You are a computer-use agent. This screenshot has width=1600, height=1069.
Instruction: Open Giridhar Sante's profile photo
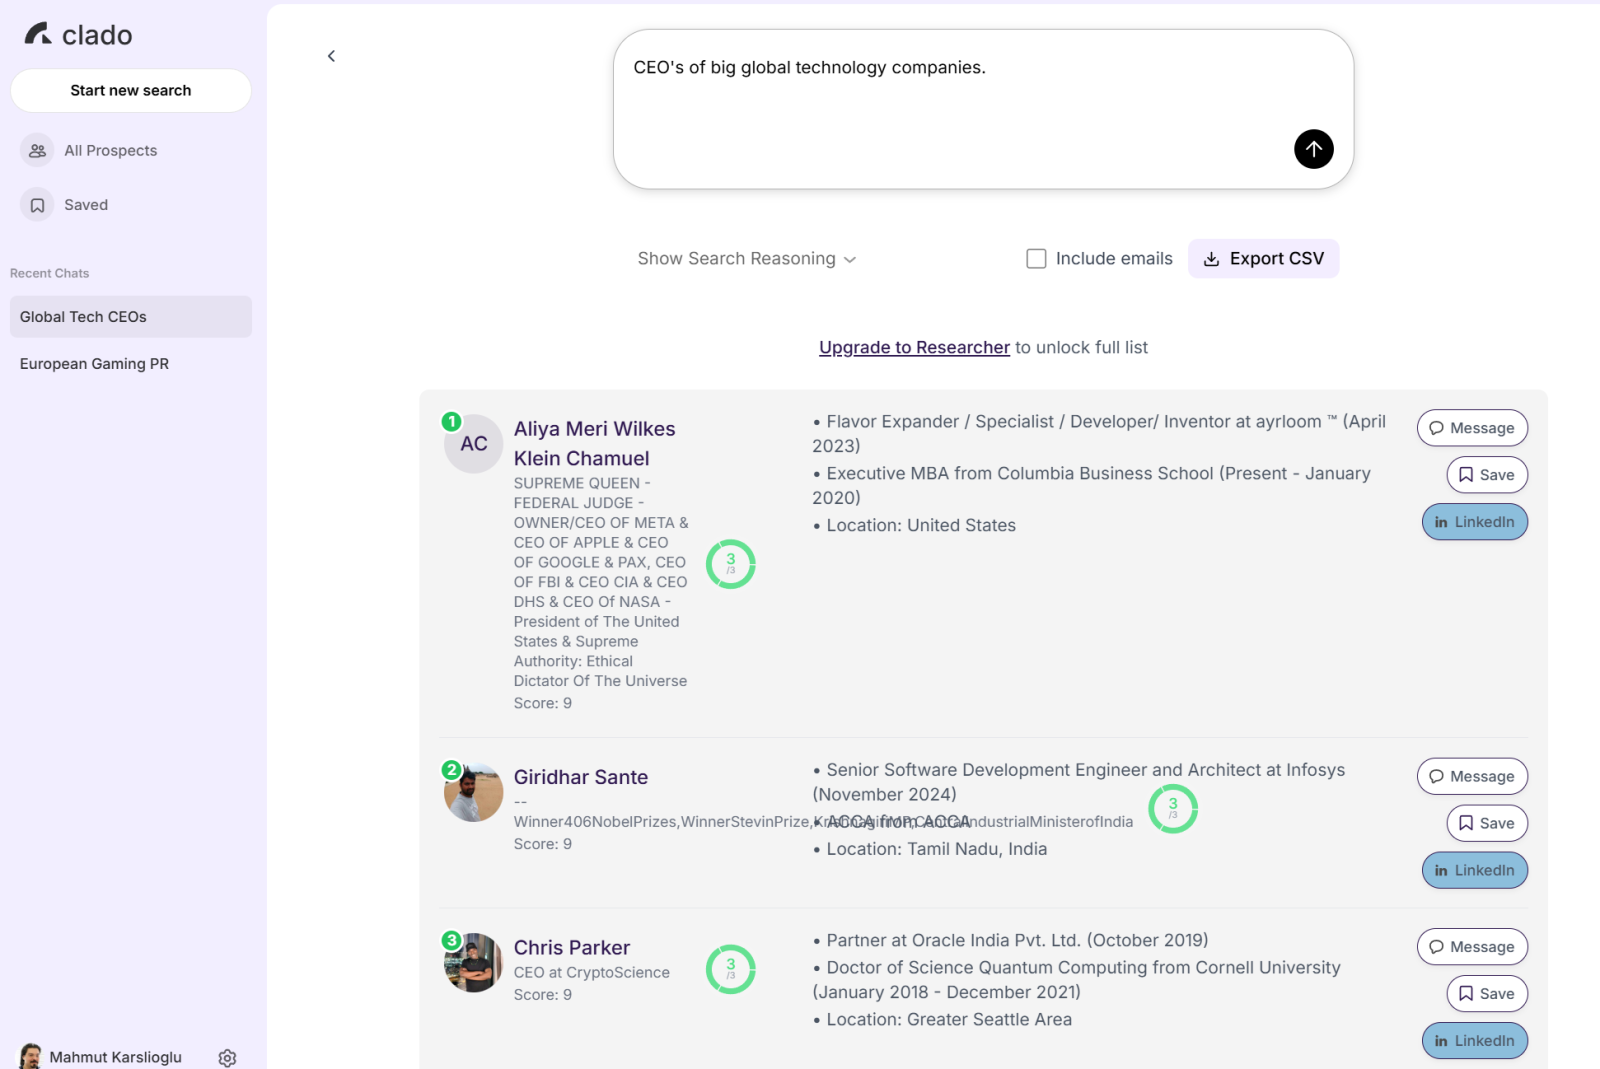pos(473,792)
